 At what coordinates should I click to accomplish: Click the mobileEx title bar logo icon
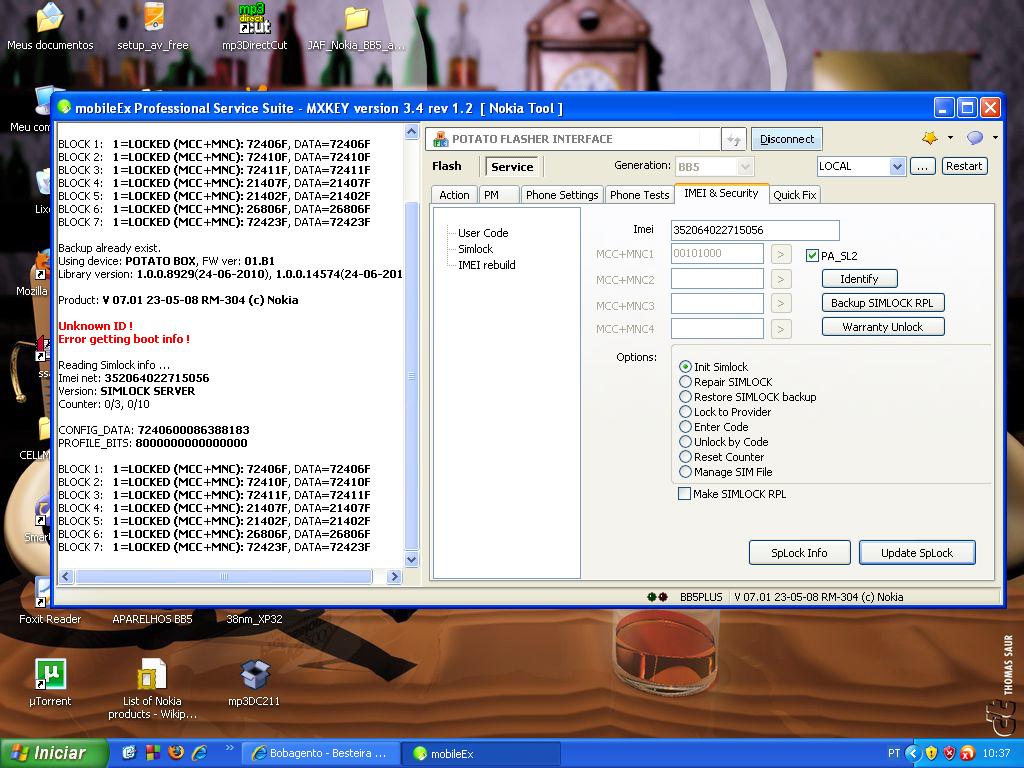pos(64,108)
